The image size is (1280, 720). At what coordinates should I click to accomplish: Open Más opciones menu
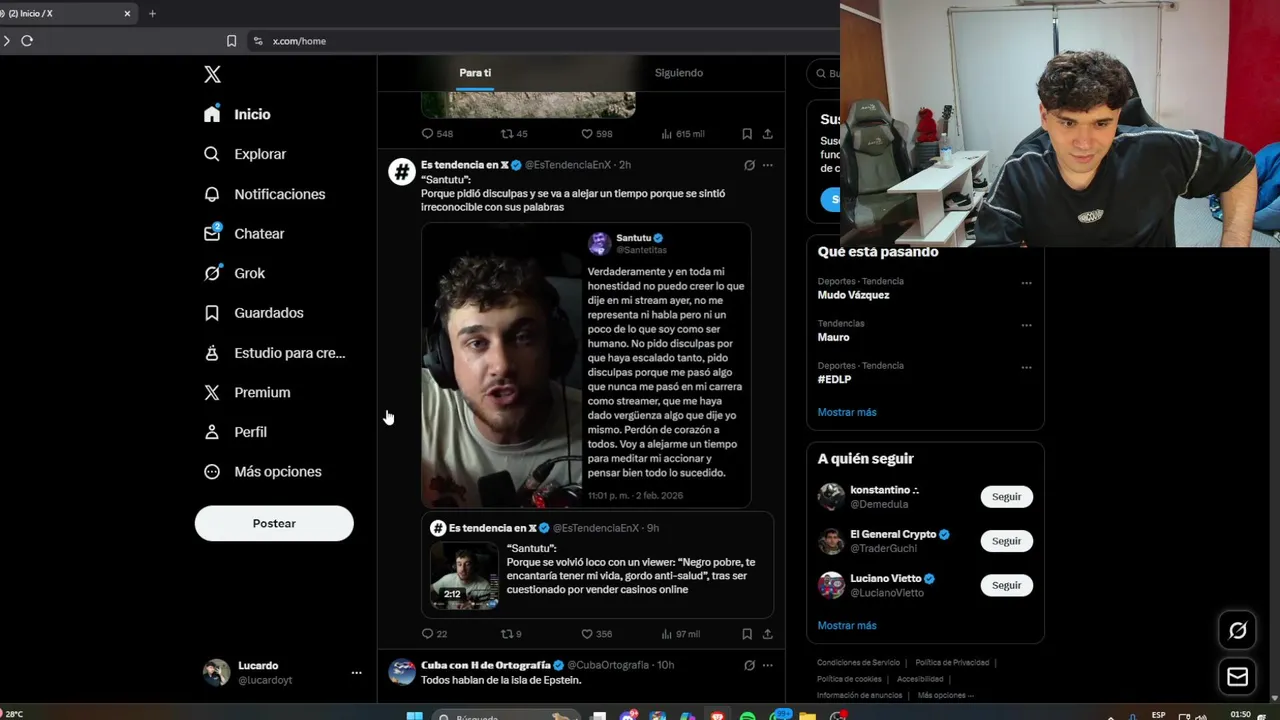[262, 471]
